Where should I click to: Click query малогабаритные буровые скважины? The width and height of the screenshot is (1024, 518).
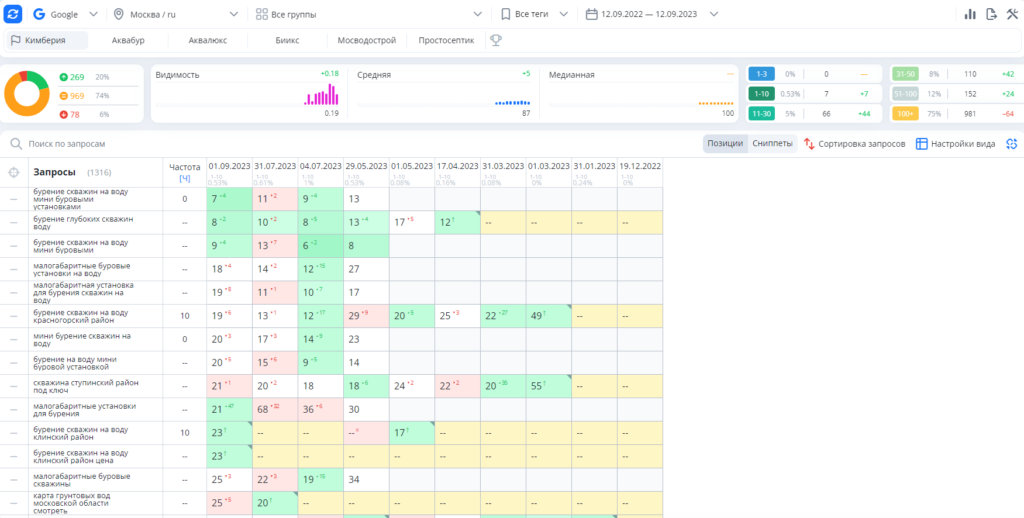(x=82, y=480)
